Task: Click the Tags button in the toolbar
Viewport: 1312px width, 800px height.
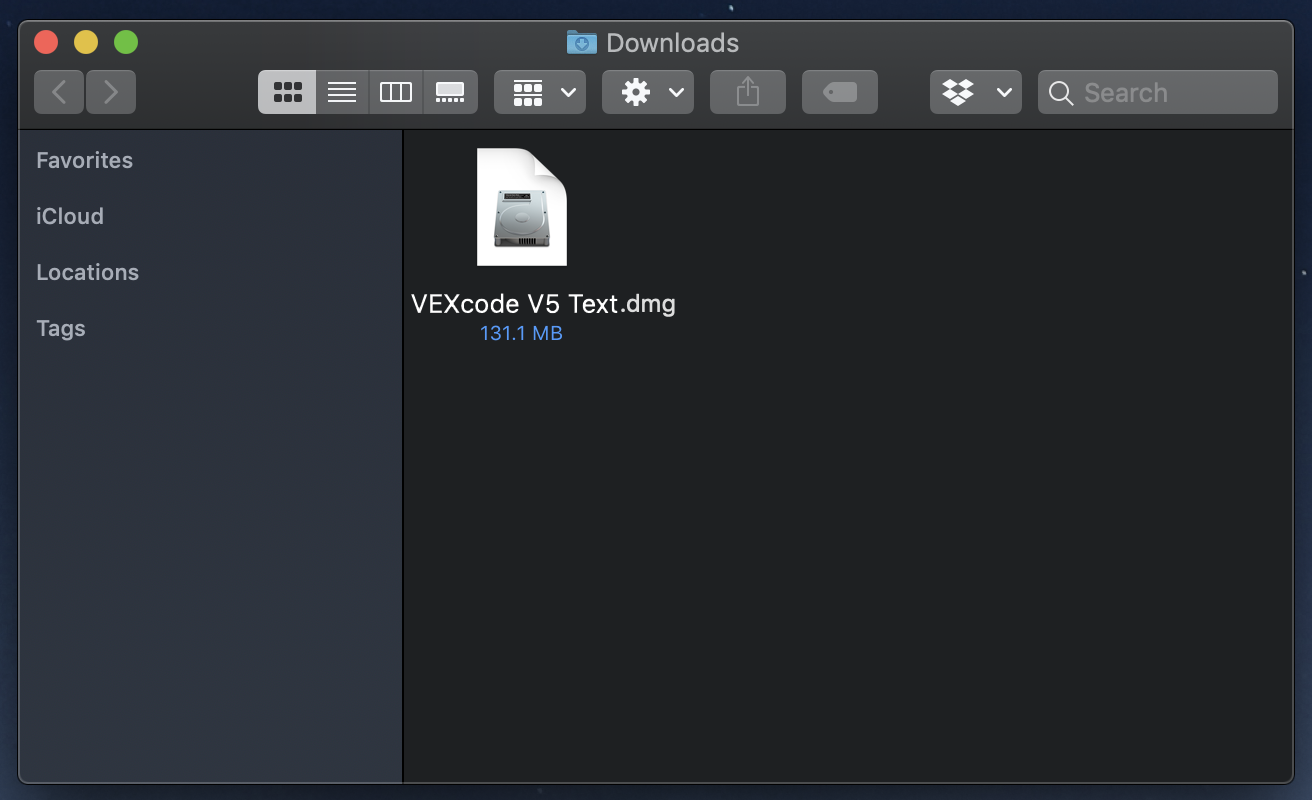Action: [x=839, y=91]
